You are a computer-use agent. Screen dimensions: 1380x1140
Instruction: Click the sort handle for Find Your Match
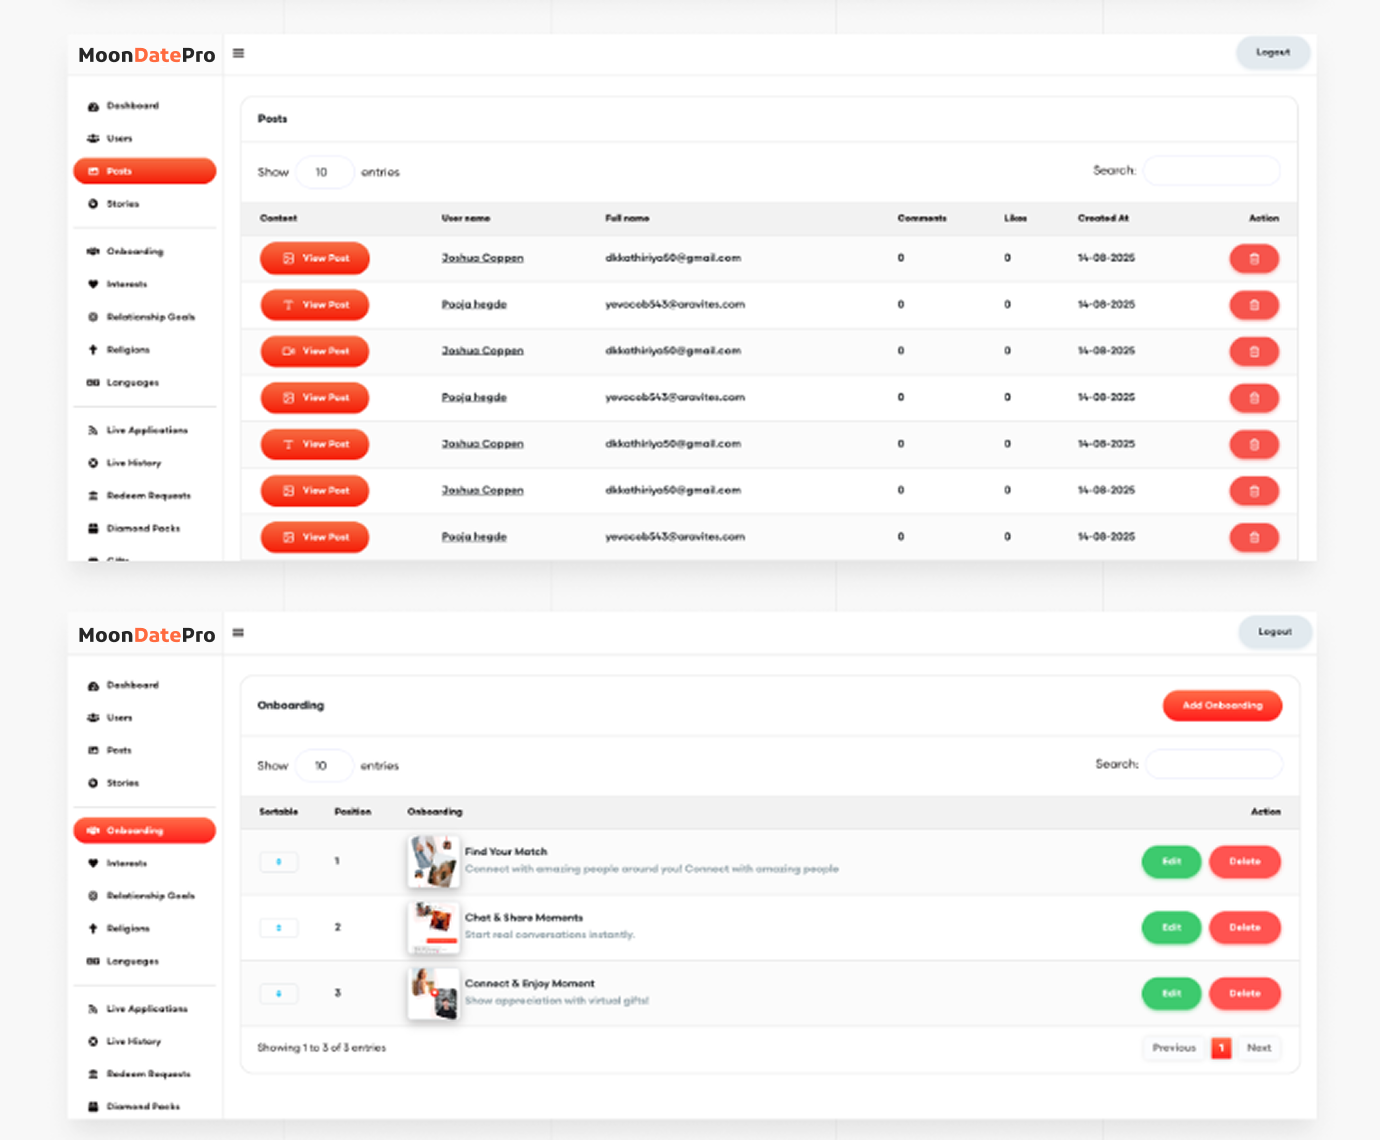(x=279, y=861)
